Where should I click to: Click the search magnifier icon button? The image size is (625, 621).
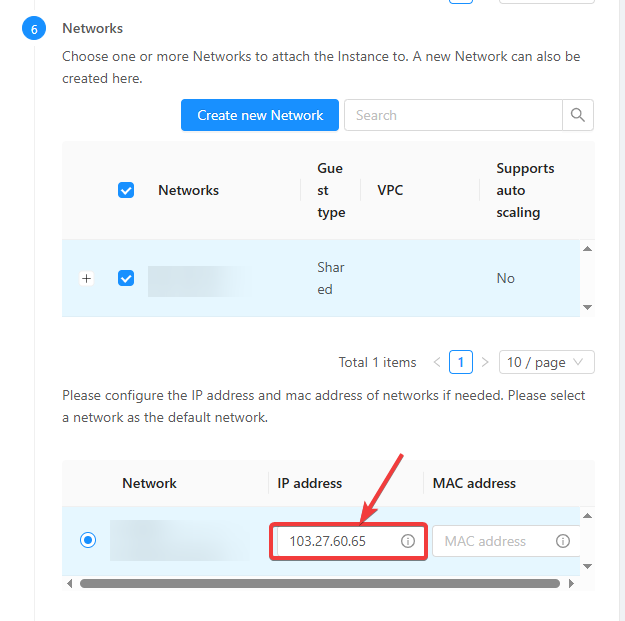pyautogui.click(x=578, y=115)
